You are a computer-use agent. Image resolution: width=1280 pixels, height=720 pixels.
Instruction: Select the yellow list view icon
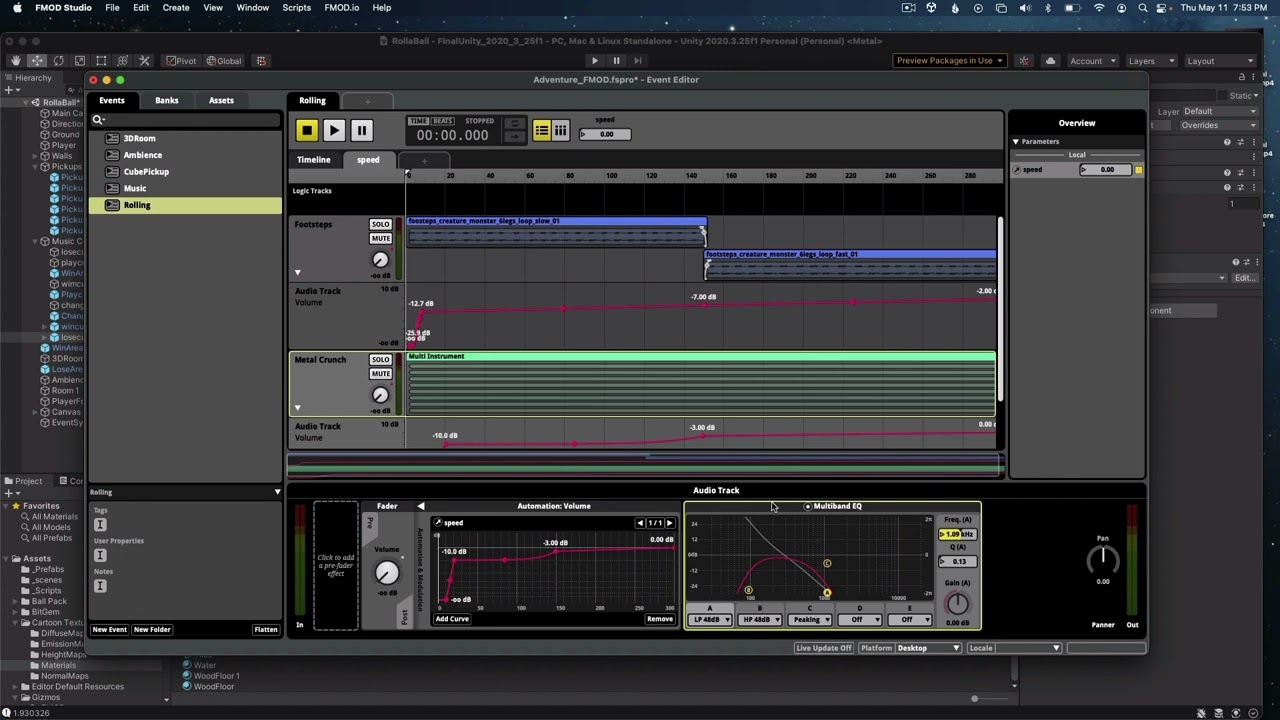click(x=541, y=131)
